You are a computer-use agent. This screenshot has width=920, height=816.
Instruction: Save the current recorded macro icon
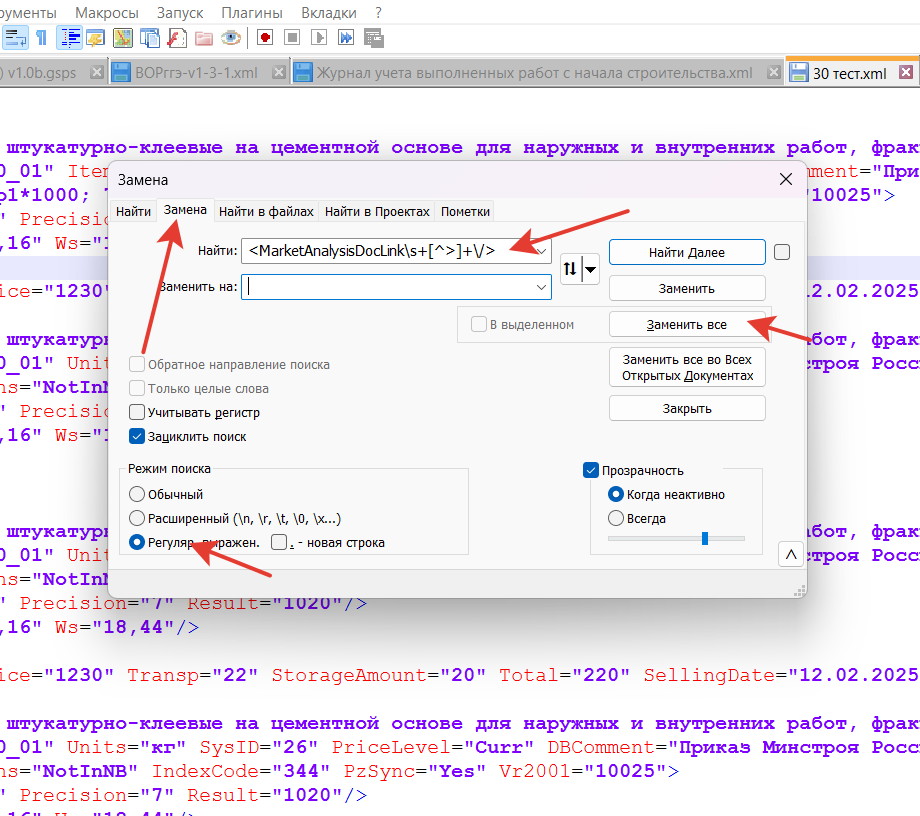point(373,38)
